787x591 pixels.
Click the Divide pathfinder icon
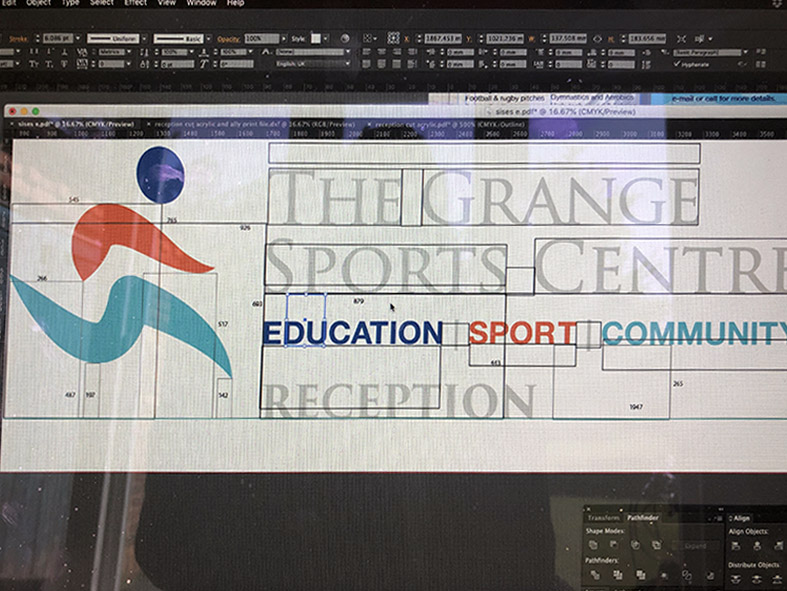click(x=595, y=575)
